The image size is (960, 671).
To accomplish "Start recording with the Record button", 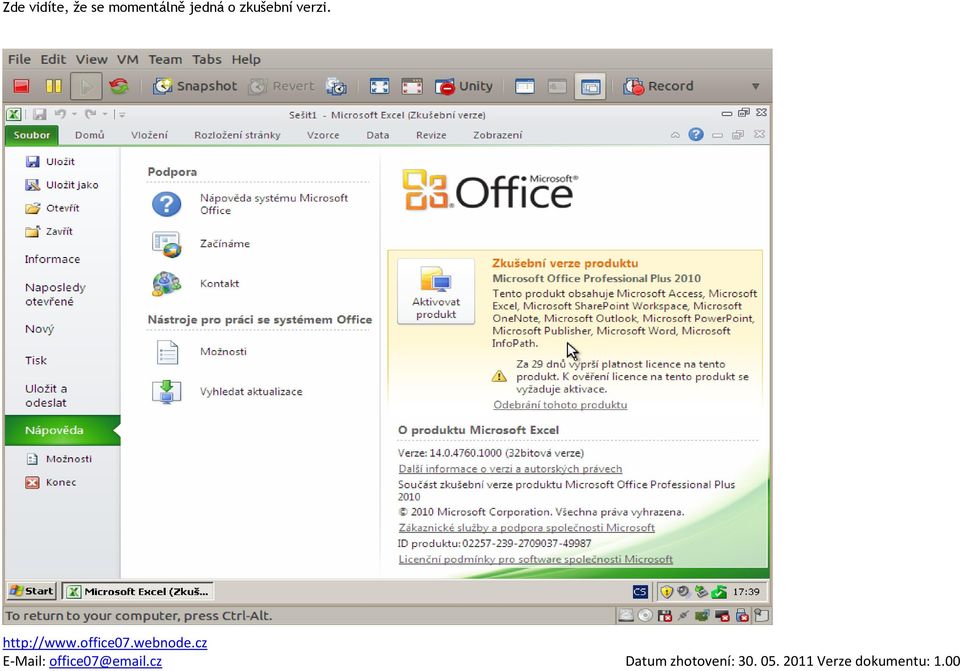I will point(658,86).
